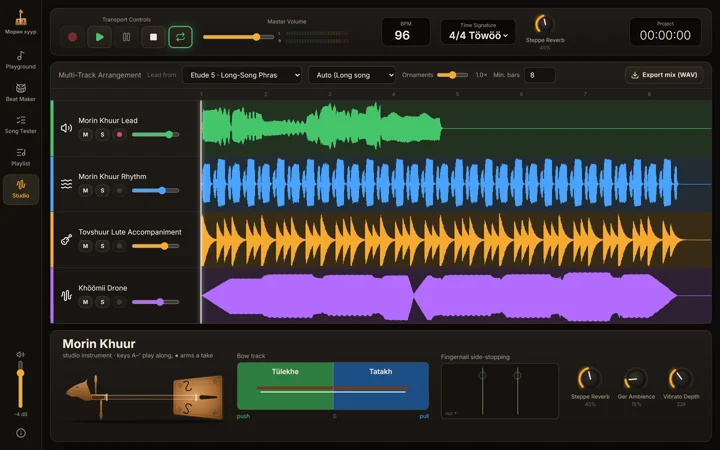Arm recording on Khöömii Drone track
The height and width of the screenshot is (450, 720).
[x=119, y=302]
